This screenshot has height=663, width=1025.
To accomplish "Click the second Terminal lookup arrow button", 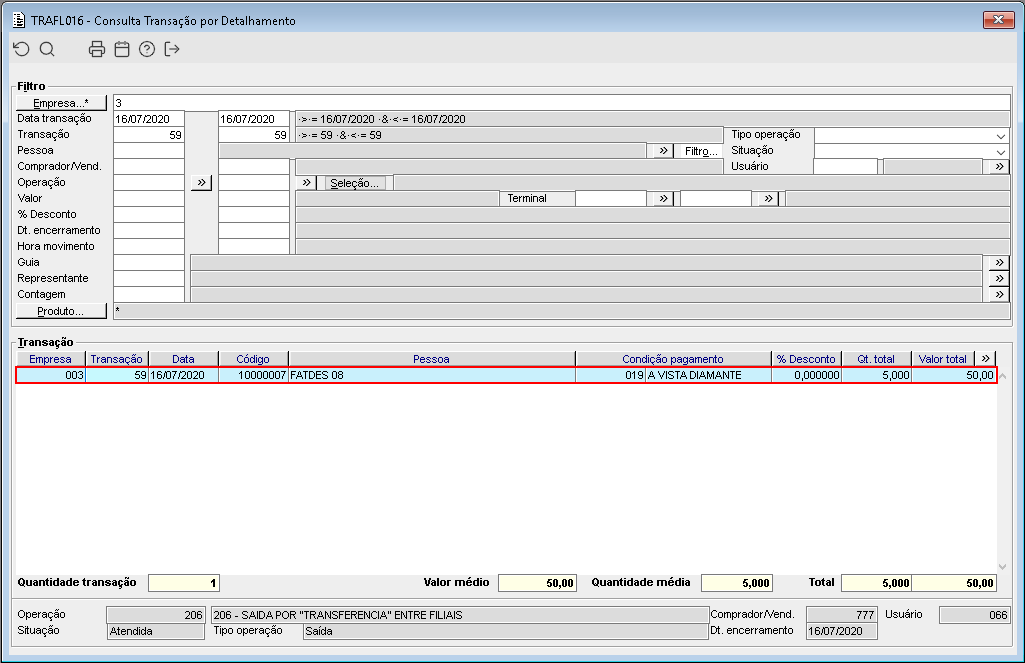I will tap(769, 199).
